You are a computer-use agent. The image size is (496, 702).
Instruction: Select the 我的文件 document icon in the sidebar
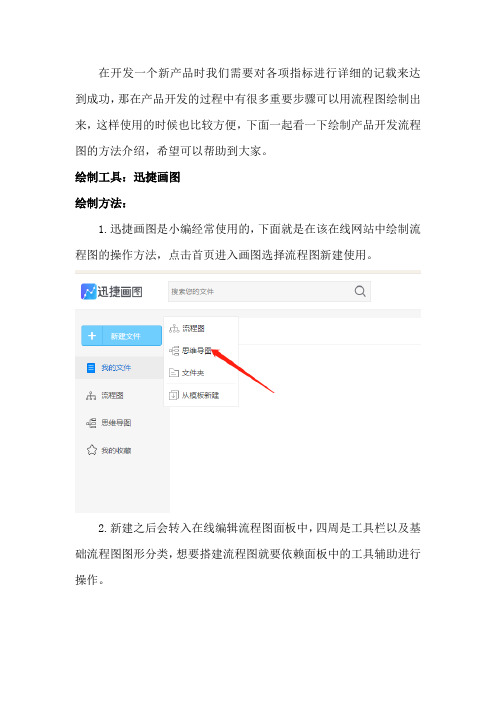pyautogui.click(x=91, y=368)
